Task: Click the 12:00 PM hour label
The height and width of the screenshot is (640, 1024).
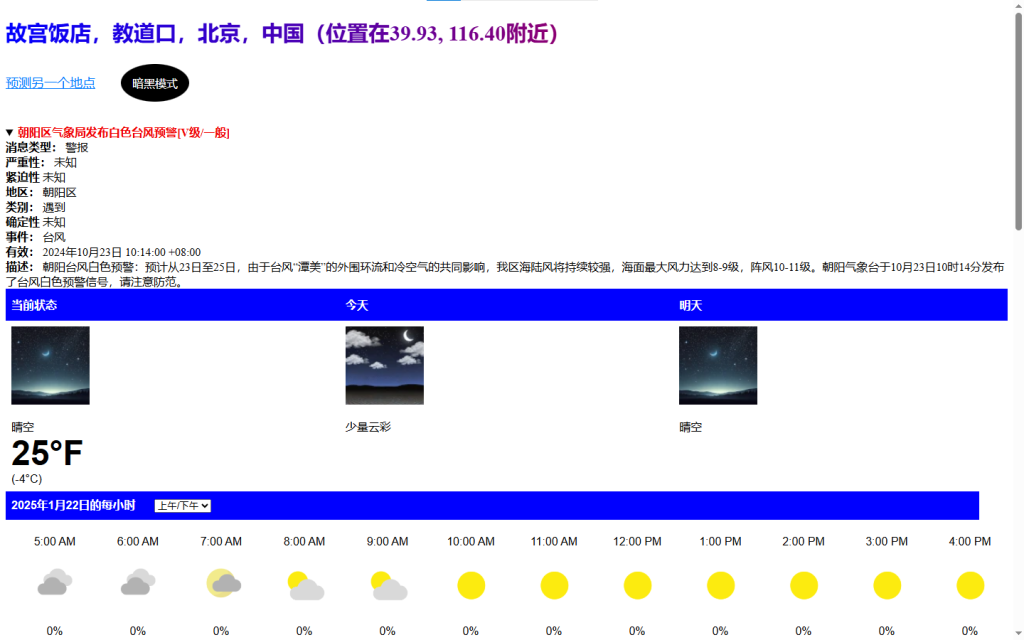Action: coord(637,541)
